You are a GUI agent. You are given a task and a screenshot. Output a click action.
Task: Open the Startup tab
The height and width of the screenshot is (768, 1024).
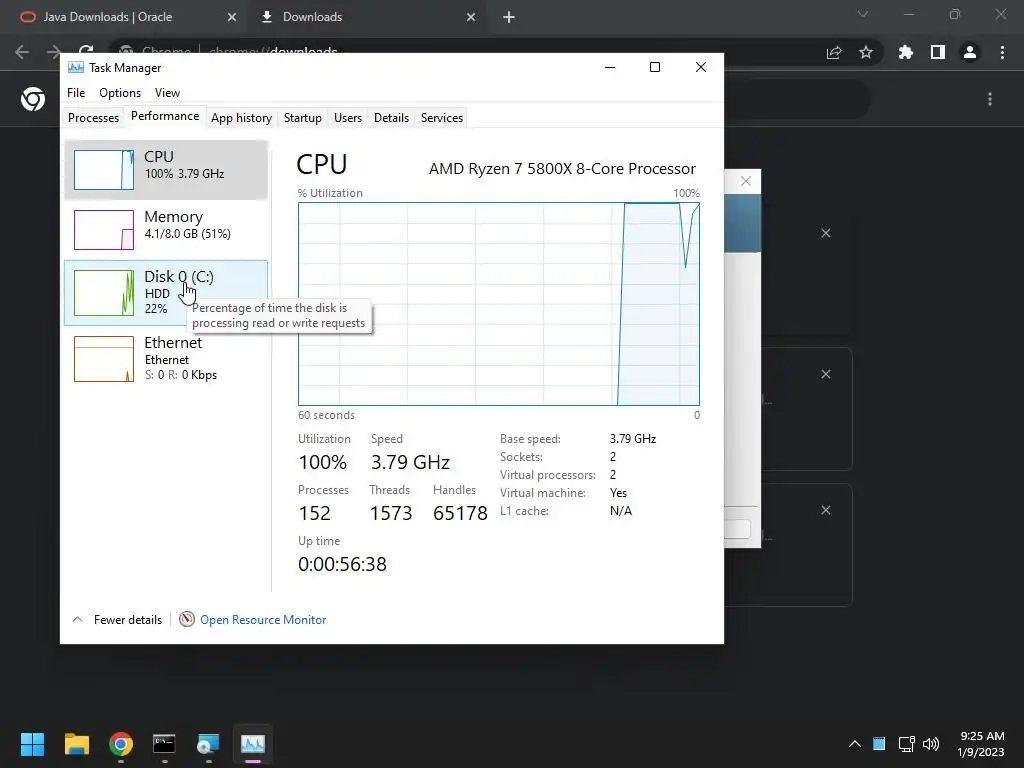coord(302,118)
